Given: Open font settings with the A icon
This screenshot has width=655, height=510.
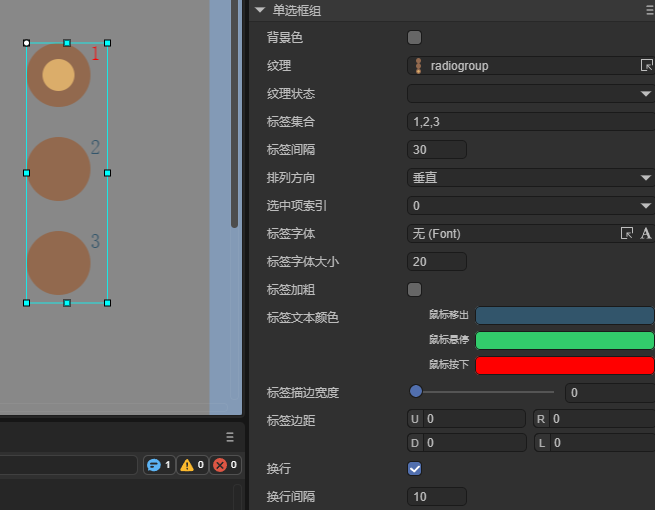Looking at the screenshot, I should (x=646, y=233).
